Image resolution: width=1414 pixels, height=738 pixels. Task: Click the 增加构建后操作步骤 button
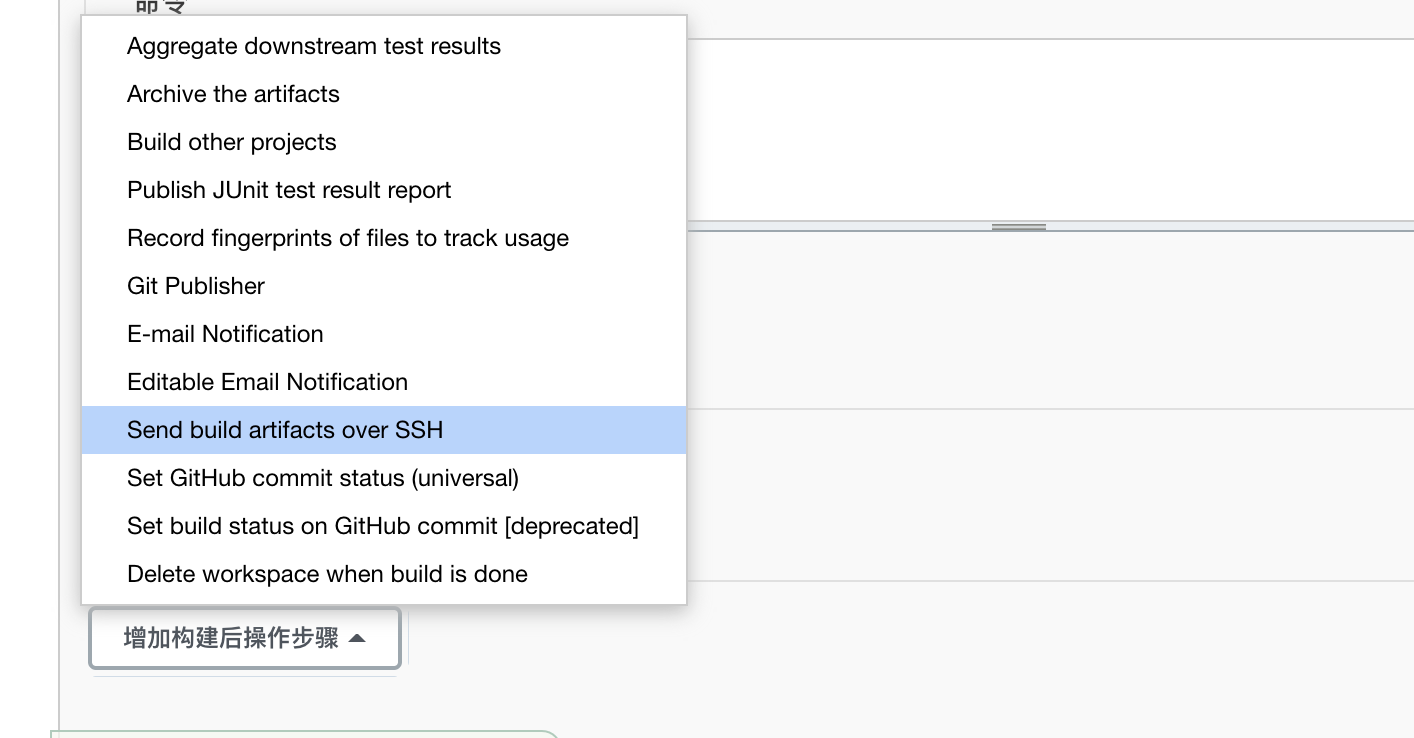pos(230,638)
